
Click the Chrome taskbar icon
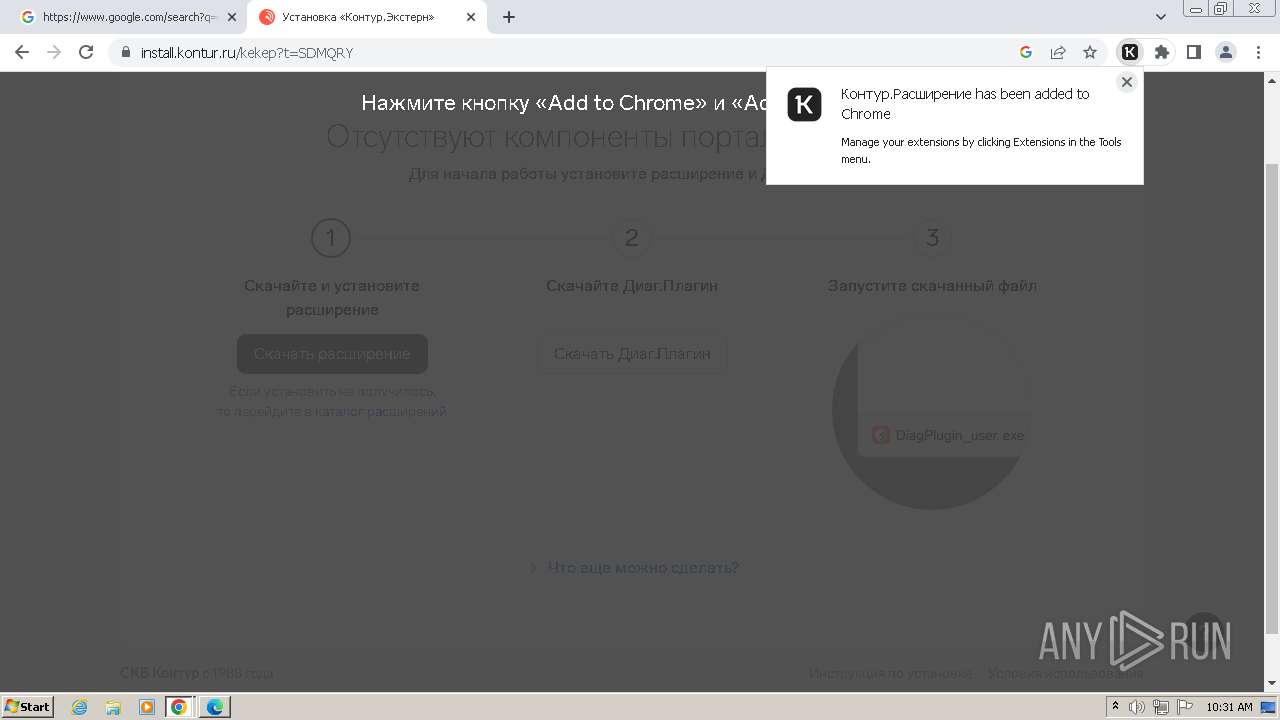(x=179, y=707)
